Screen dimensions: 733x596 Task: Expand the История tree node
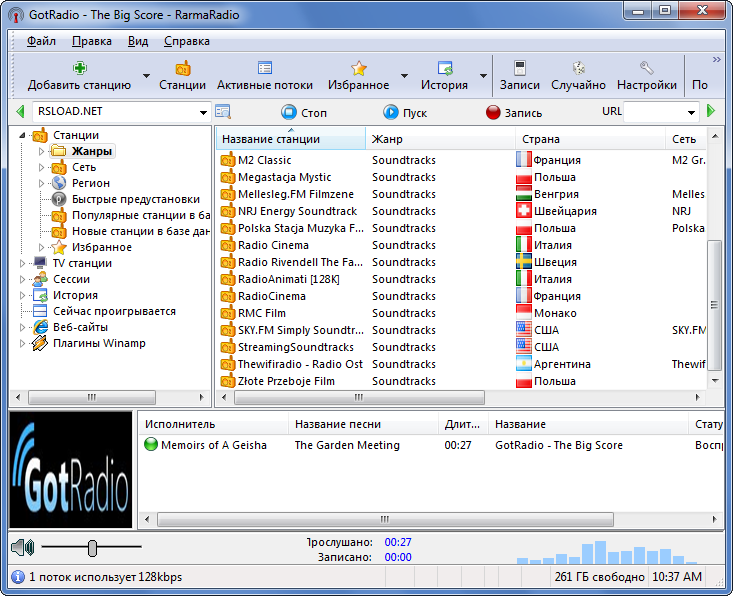pos(22,295)
